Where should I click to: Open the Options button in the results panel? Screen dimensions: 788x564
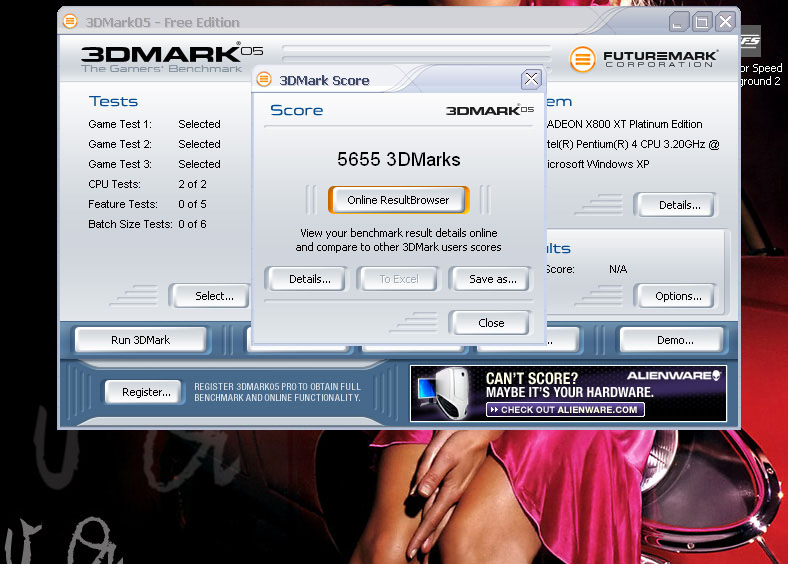pos(677,296)
